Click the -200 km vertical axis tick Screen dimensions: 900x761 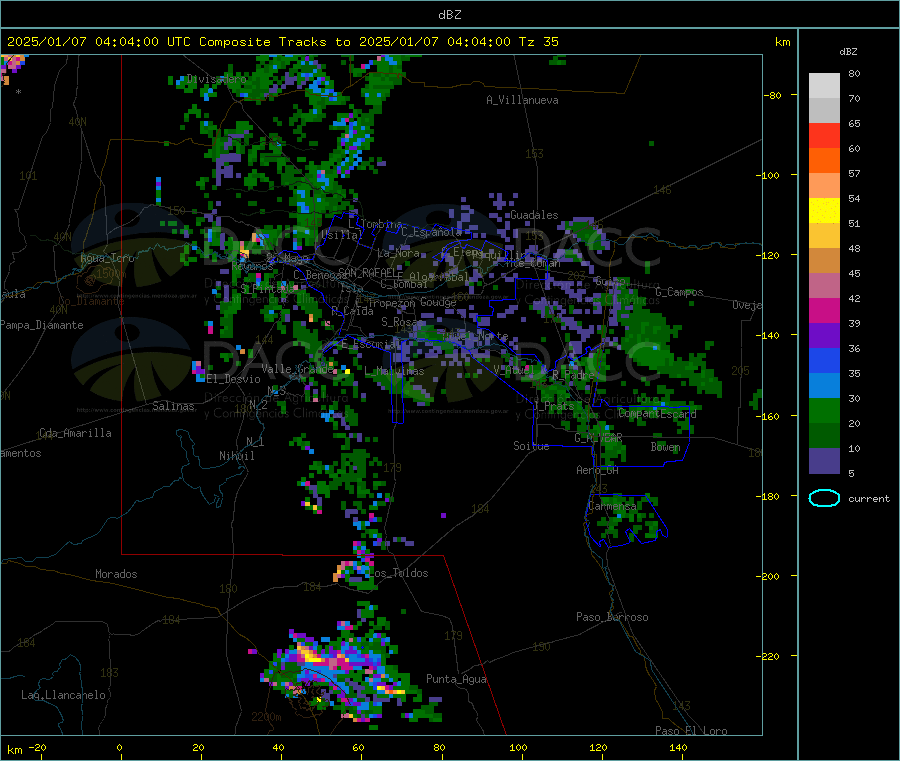point(770,576)
